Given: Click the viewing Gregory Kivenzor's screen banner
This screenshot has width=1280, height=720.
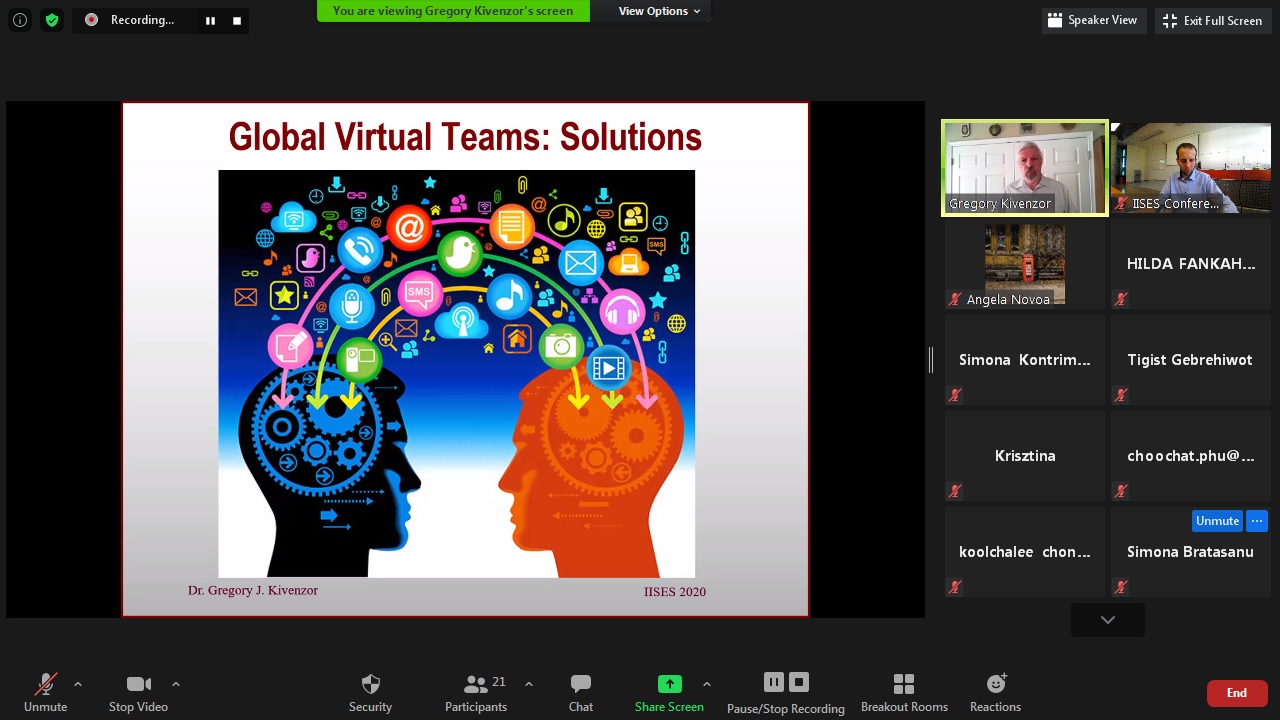Looking at the screenshot, I should click(453, 11).
